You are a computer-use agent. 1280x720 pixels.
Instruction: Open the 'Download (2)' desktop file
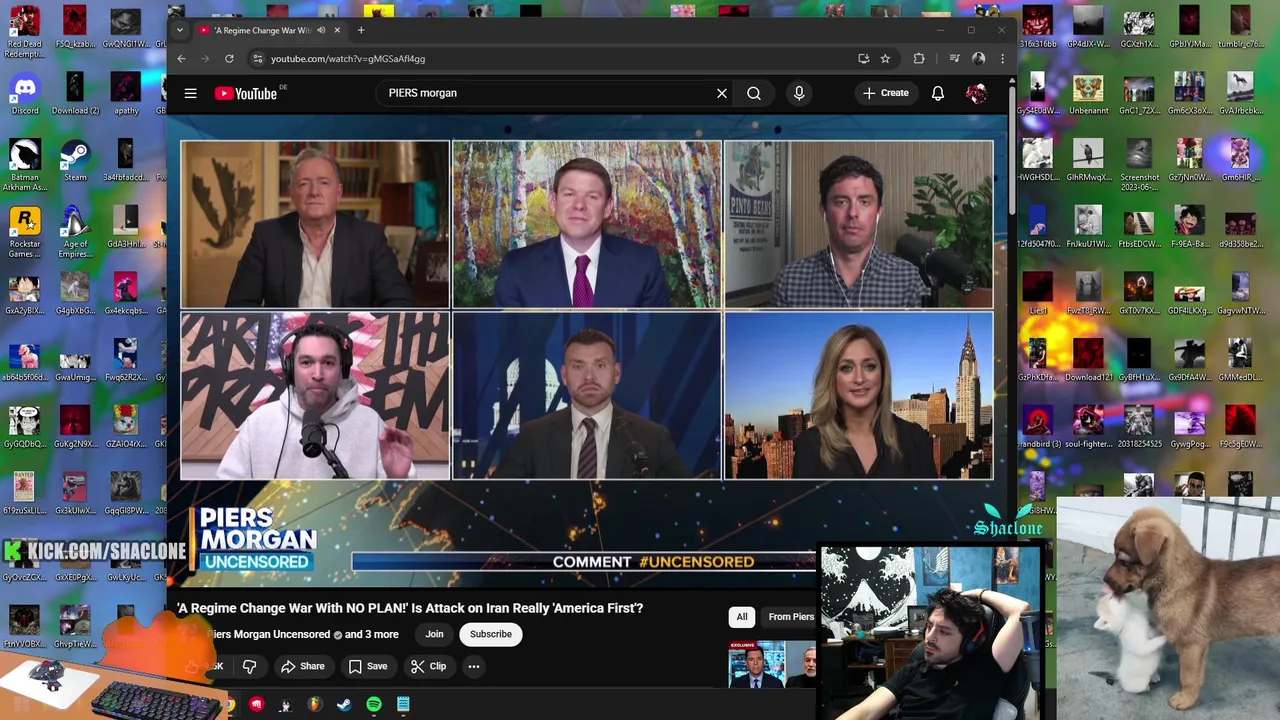[x=75, y=94]
